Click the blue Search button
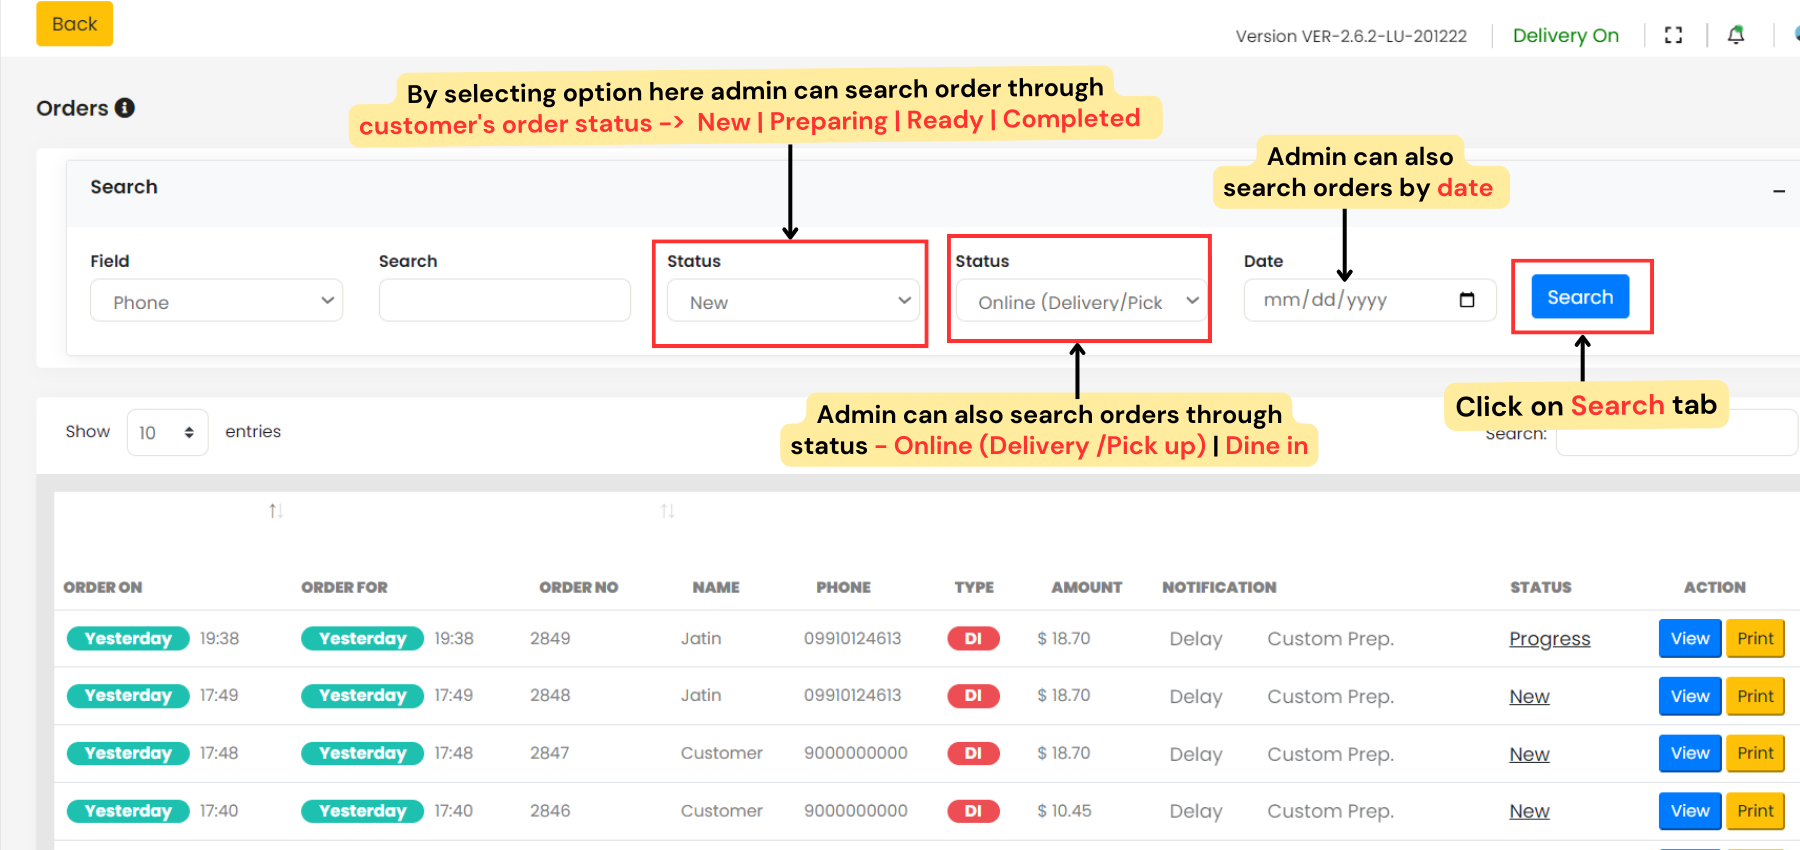The image size is (1800, 850). click(1580, 297)
